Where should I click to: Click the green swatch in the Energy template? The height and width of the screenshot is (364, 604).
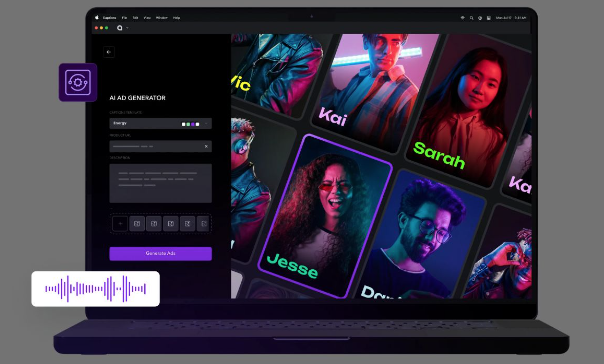point(188,124)
